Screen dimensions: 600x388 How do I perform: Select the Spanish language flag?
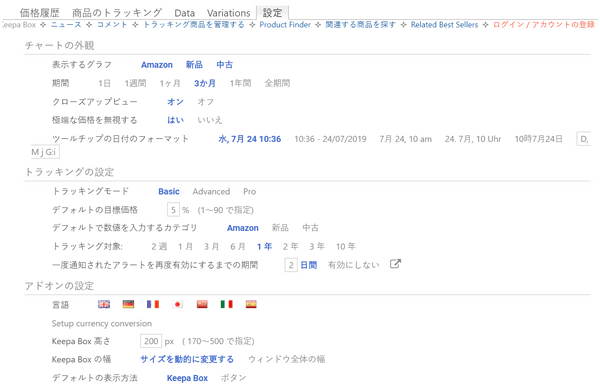tap(251, 304)
